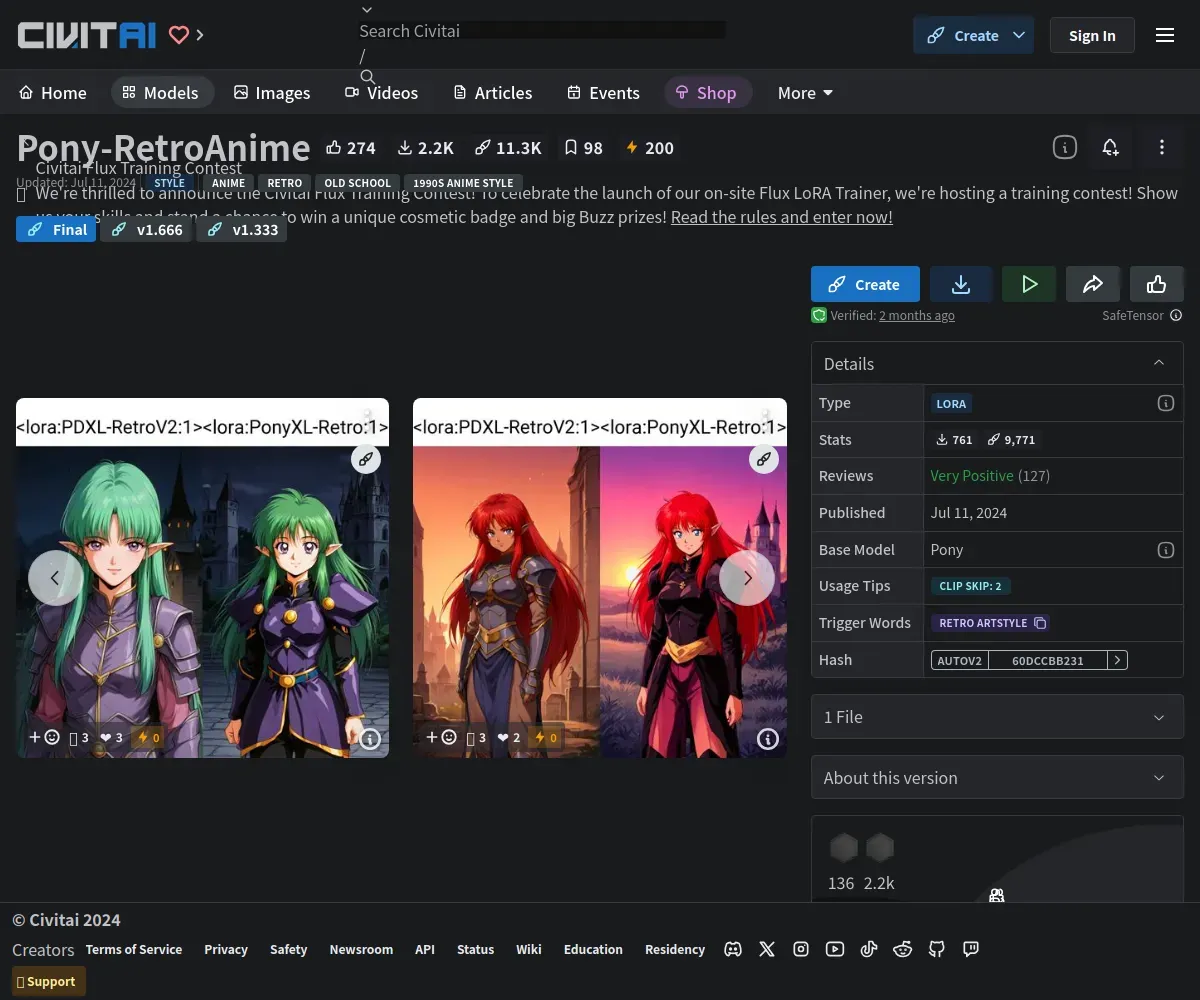
Task: Select version v1.333
Action: [x=242, y=230]
